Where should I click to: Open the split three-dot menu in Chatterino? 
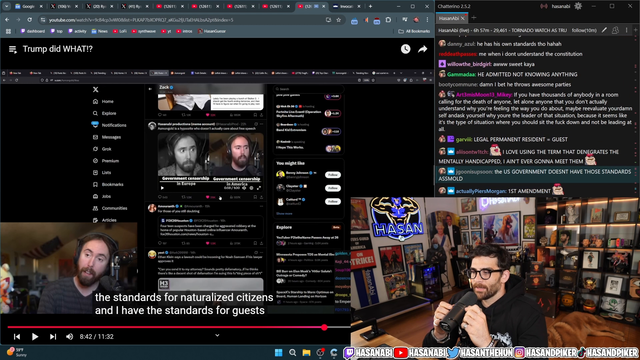point(627,30)
